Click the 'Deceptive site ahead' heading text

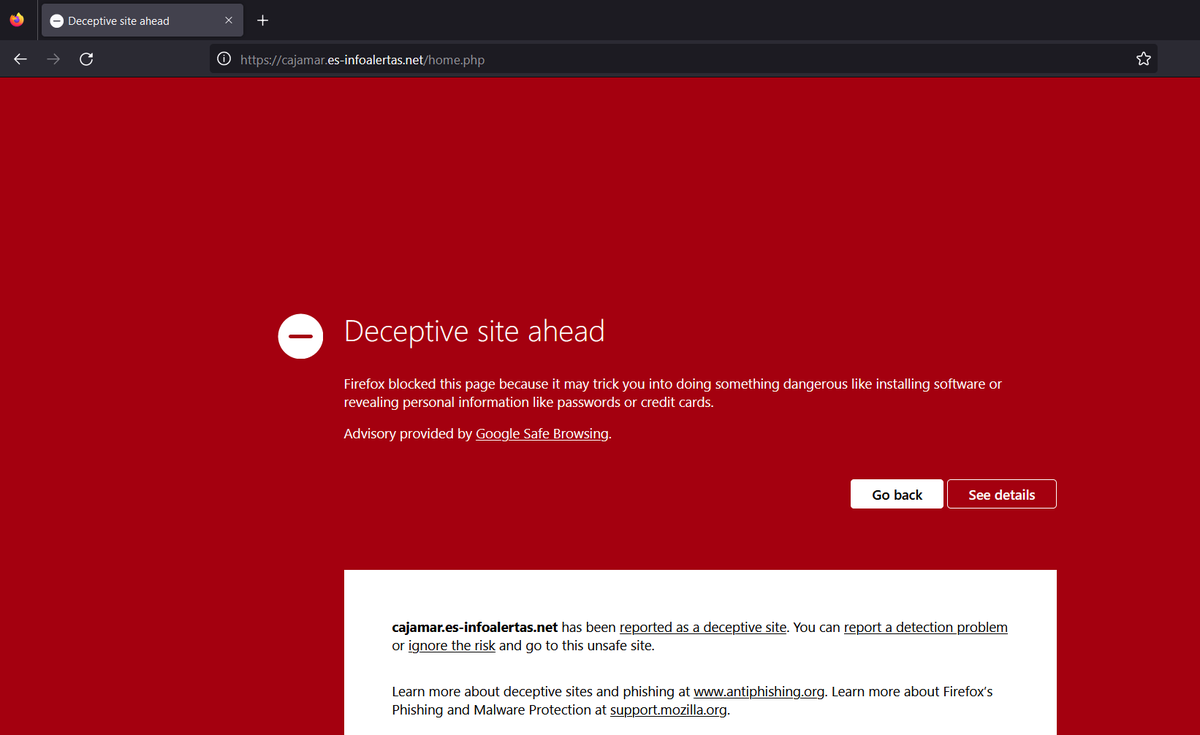tap(474, 331)
